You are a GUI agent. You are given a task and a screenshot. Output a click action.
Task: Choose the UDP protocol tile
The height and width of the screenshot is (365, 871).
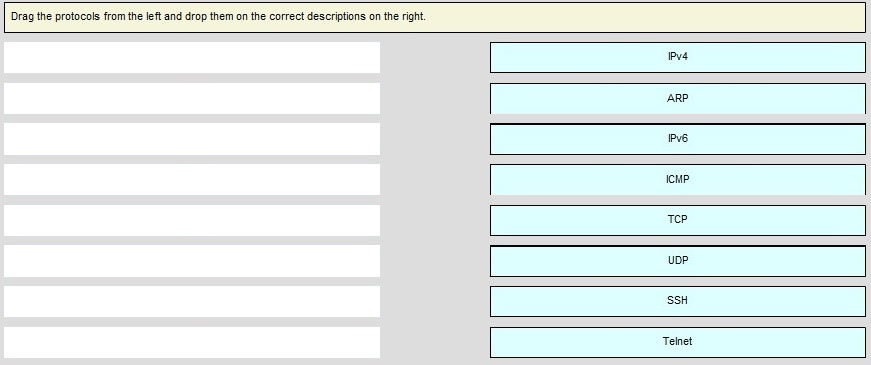(x=678, y=261)
